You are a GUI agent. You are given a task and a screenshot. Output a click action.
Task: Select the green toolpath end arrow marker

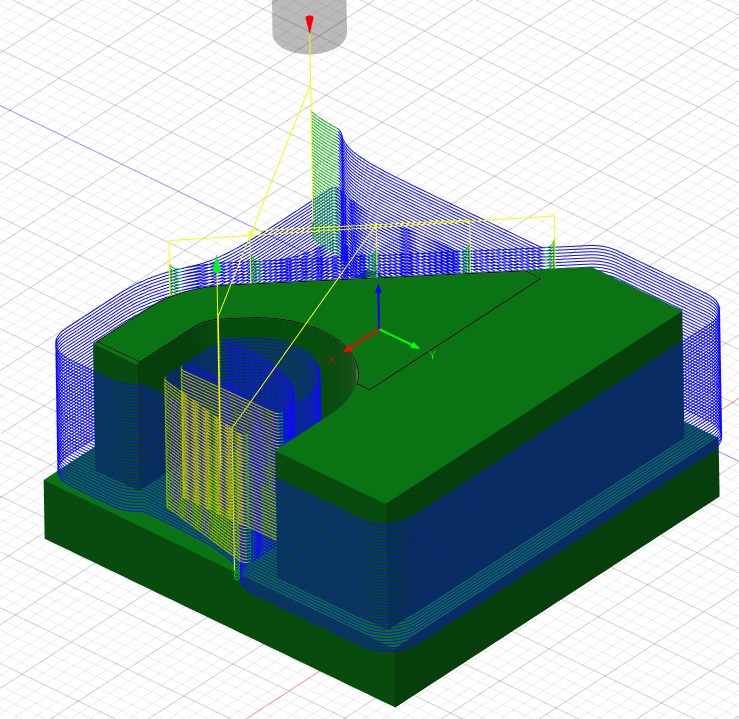point(217,264)
